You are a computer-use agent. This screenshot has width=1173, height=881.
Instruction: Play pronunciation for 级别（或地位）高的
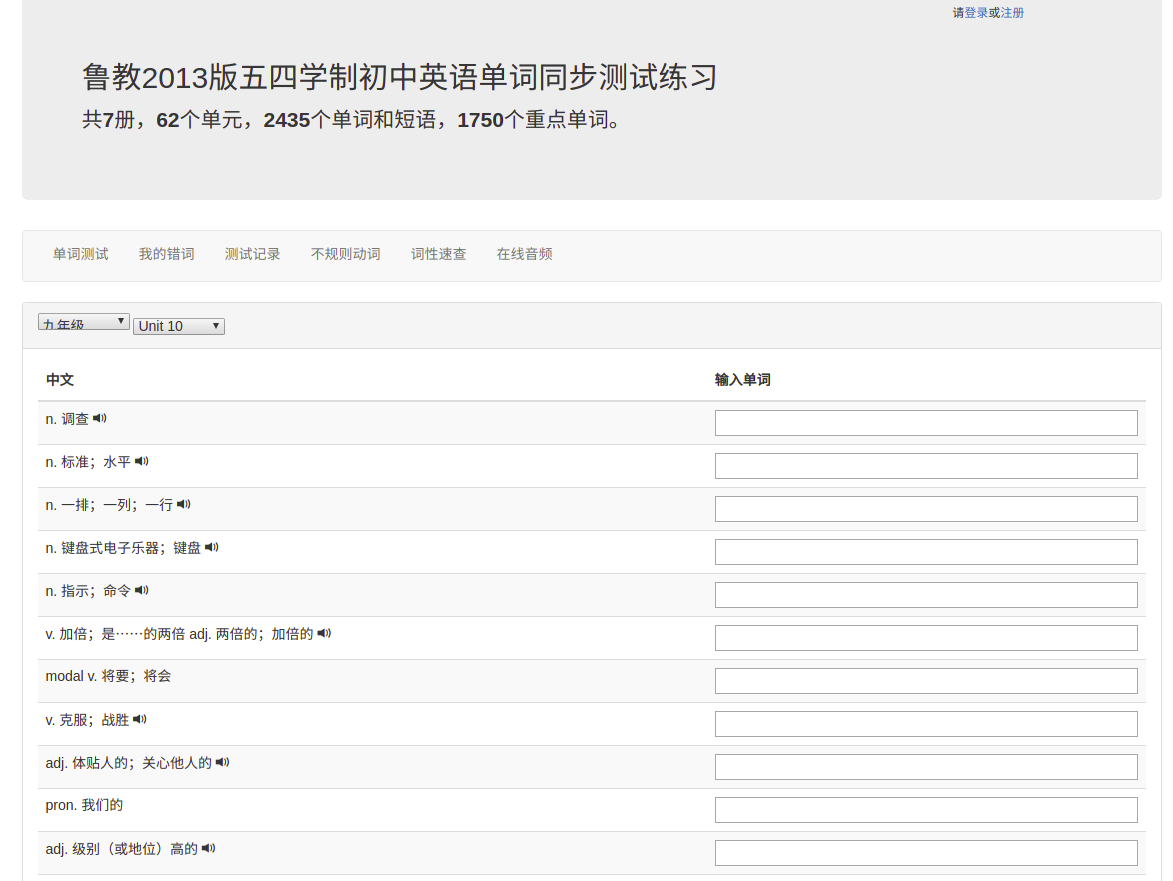209,848
